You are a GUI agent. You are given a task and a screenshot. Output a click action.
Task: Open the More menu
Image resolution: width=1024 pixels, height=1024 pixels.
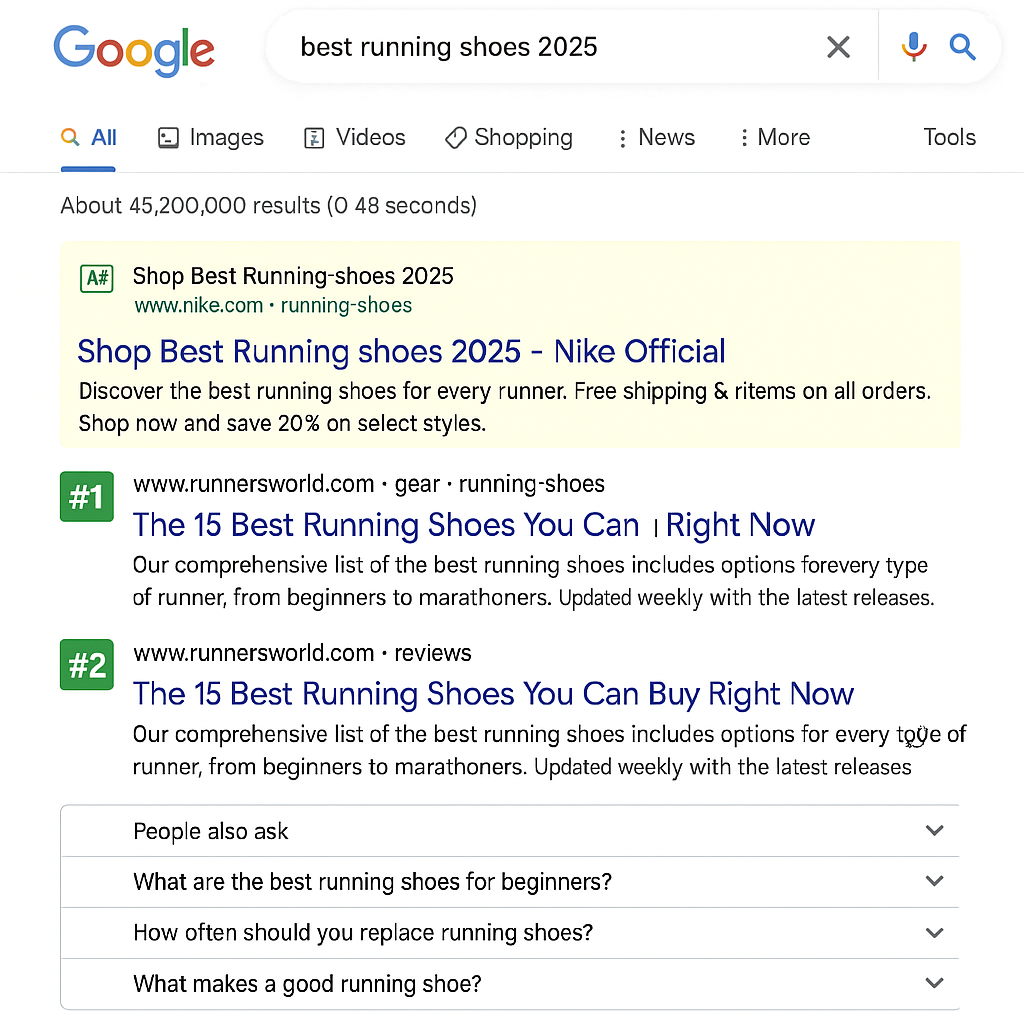775,138
